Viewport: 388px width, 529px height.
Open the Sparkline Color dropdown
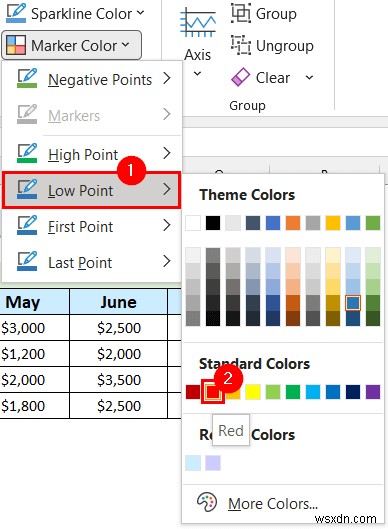75,13
